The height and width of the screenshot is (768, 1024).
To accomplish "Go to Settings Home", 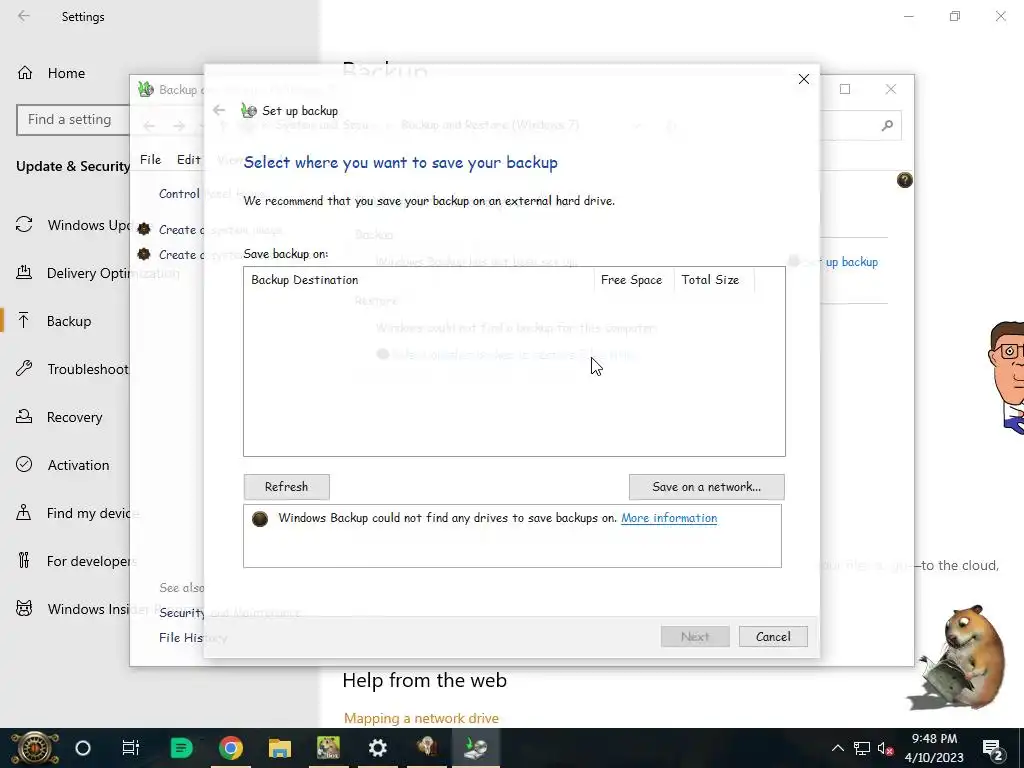I will [66, 73].
